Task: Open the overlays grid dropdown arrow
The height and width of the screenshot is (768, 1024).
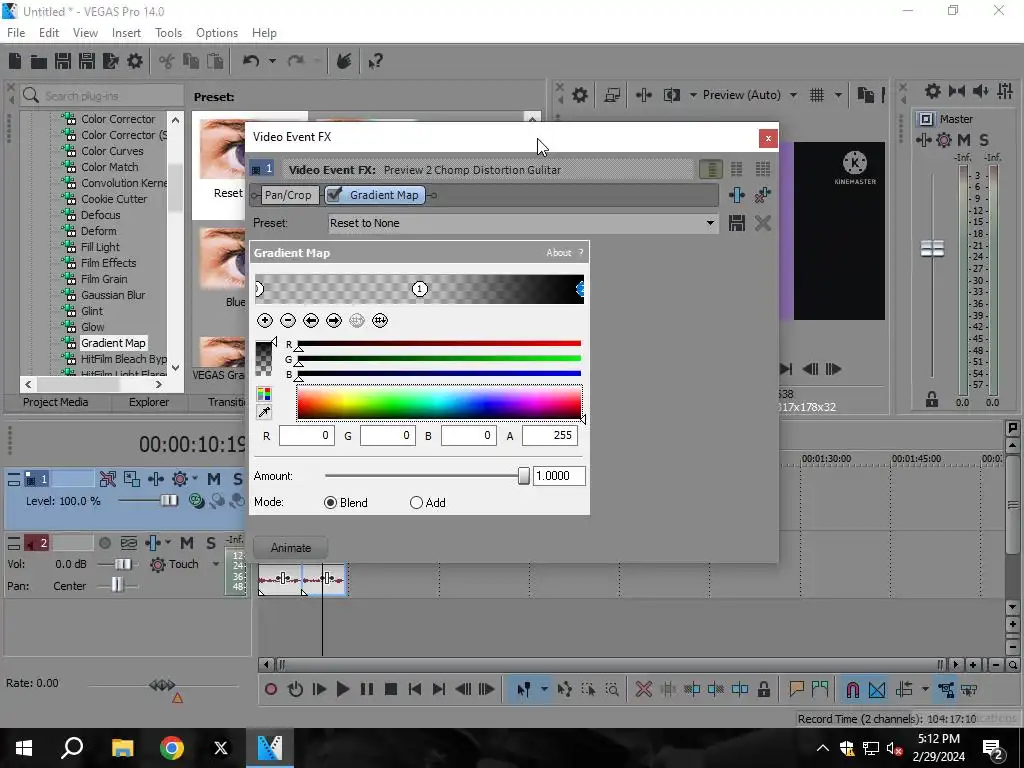Action: point(838,95)
